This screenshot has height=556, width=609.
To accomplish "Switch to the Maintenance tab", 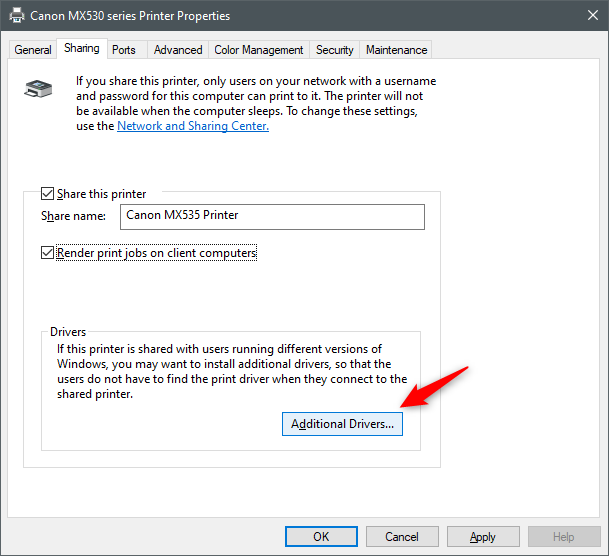I will point(396,50).
